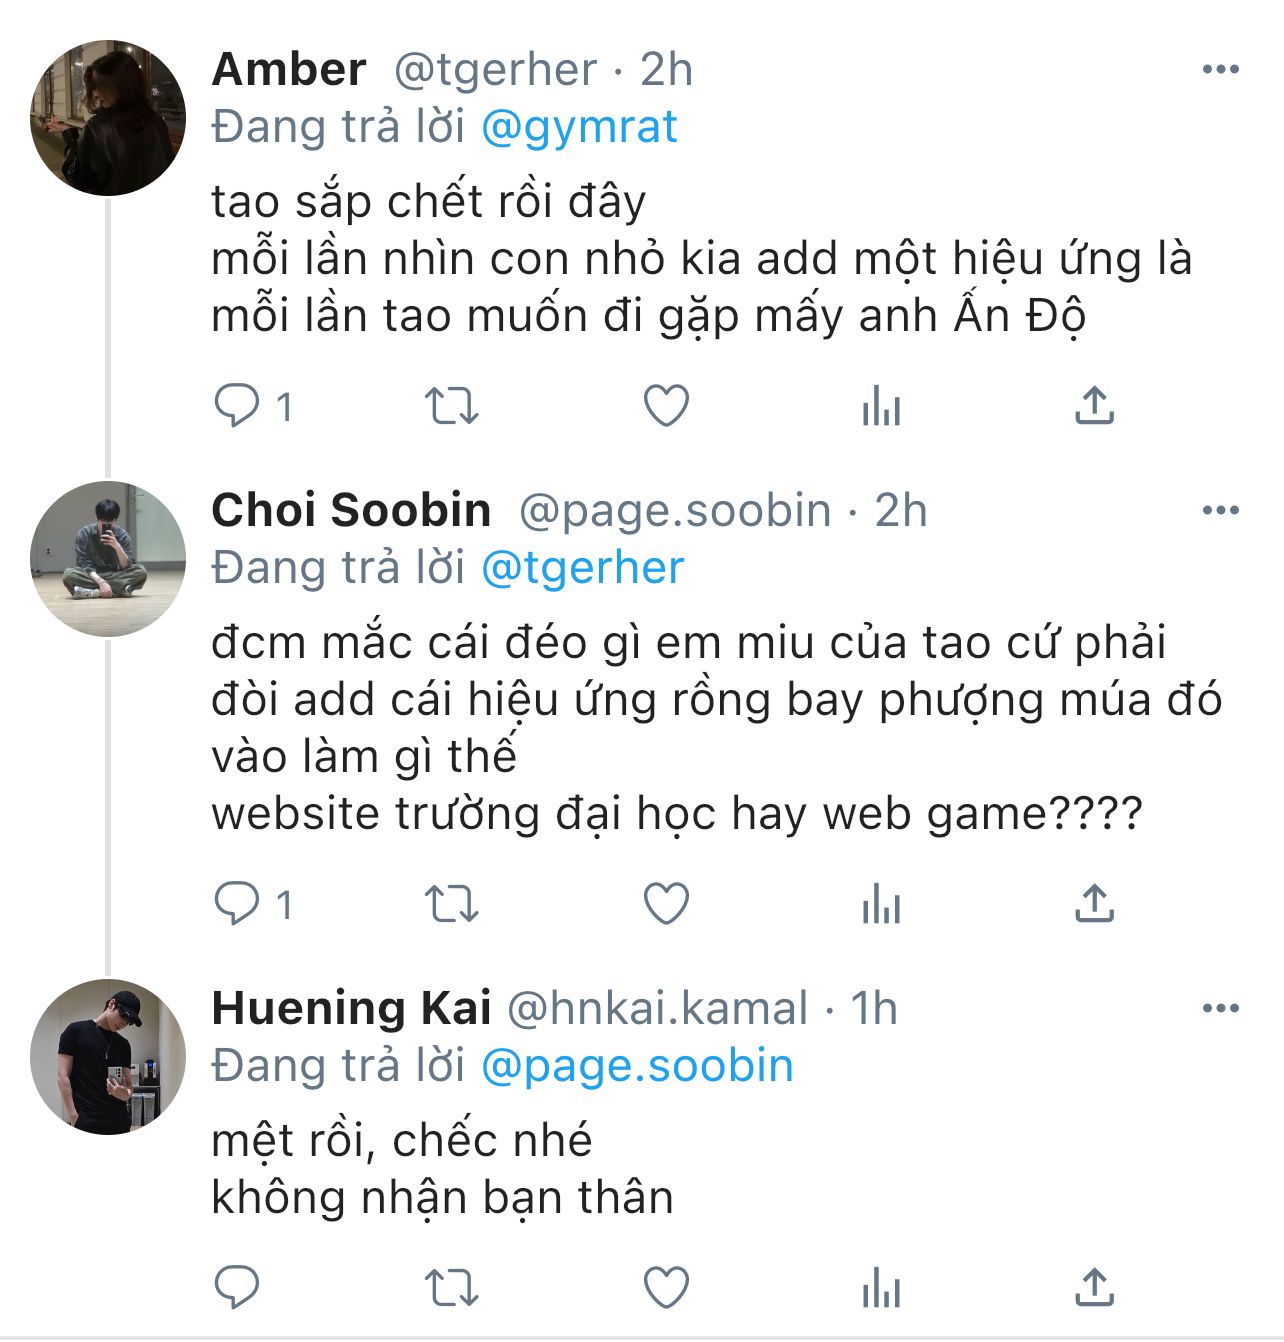Retweet Amber's reply

(452, 406)
